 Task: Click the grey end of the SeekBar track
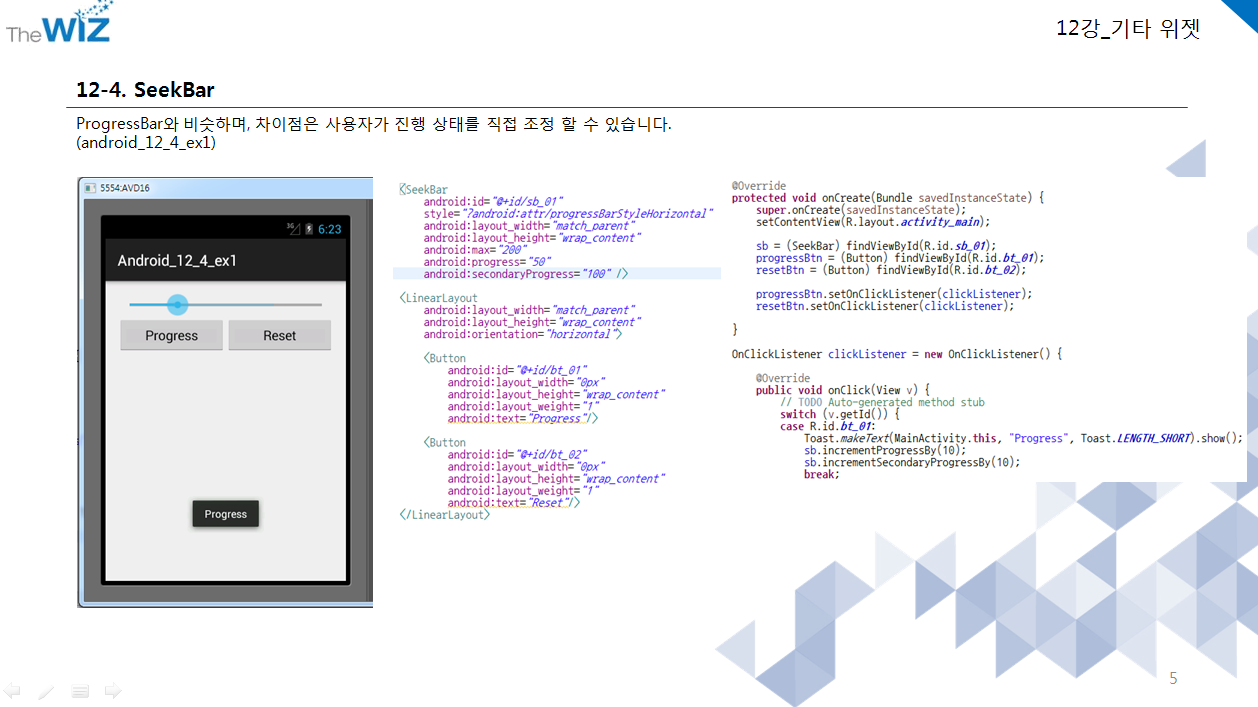click(x=298, y=304)
